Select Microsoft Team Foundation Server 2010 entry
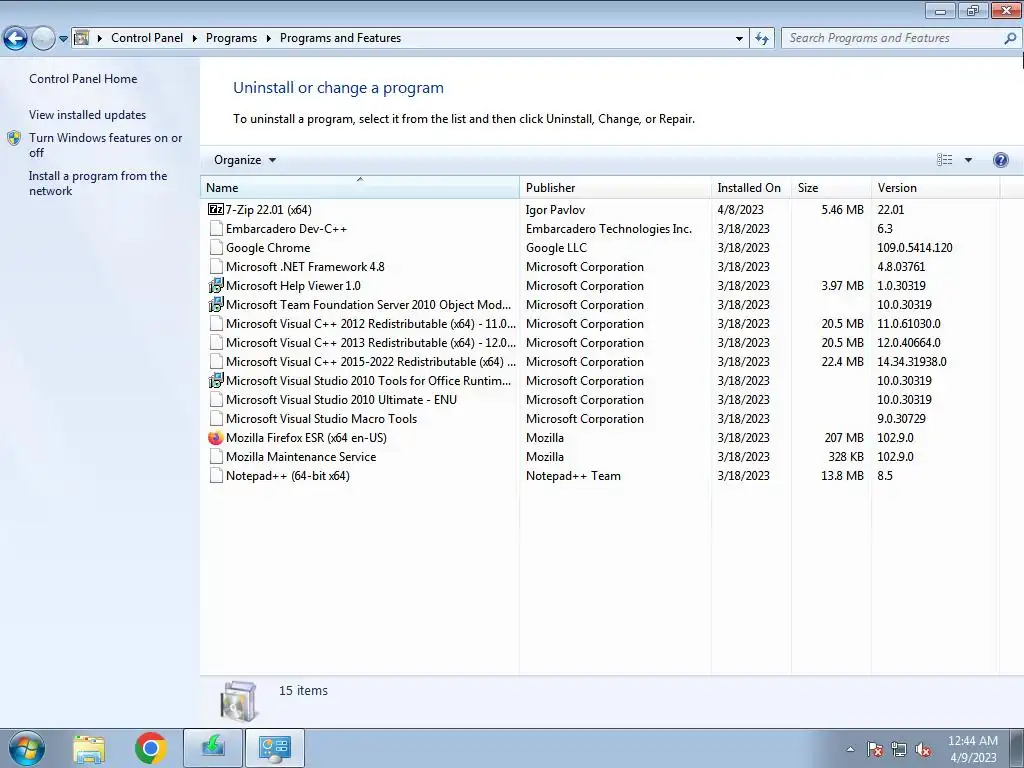The height and width of the screenshot is (768, 1024). click(x=368, y=304)
